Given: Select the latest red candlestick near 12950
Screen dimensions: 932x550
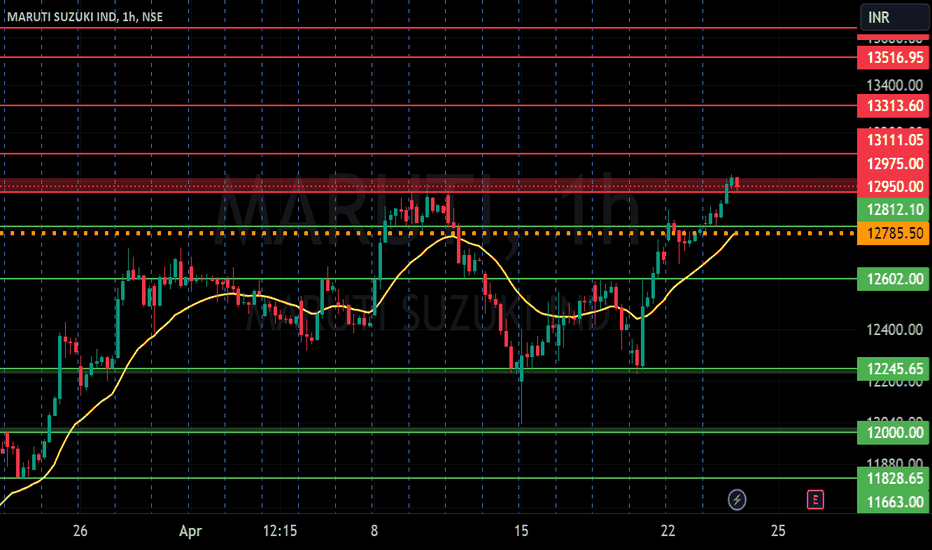Looking at the screenshot, I should pyautogui.click(x=737, y=183).
